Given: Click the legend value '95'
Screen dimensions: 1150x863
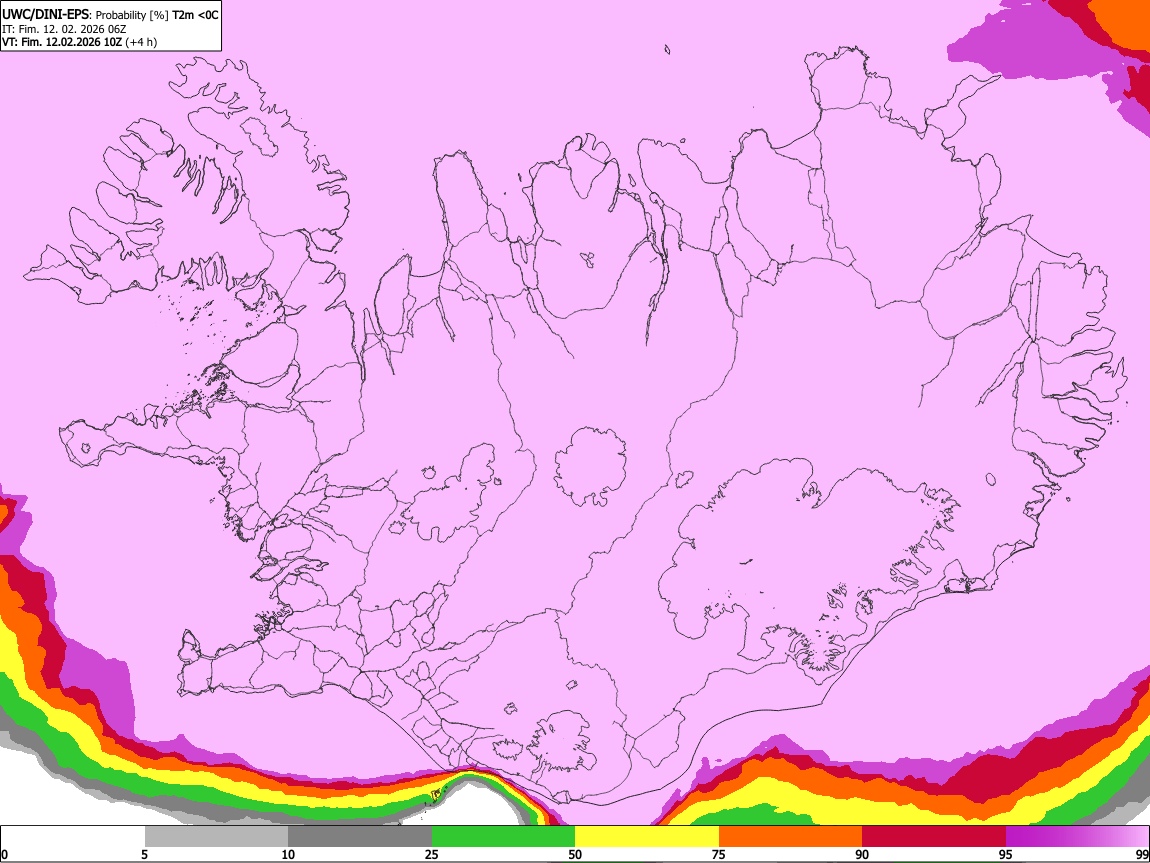Looking at the screenshot, I should pos(1006,854).
